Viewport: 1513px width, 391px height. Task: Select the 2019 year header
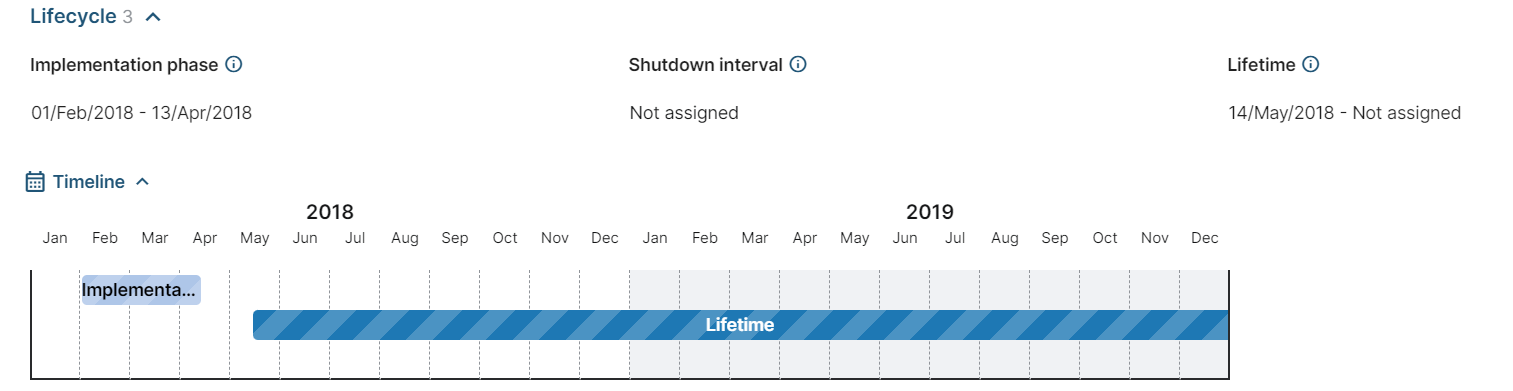[930, 212]
